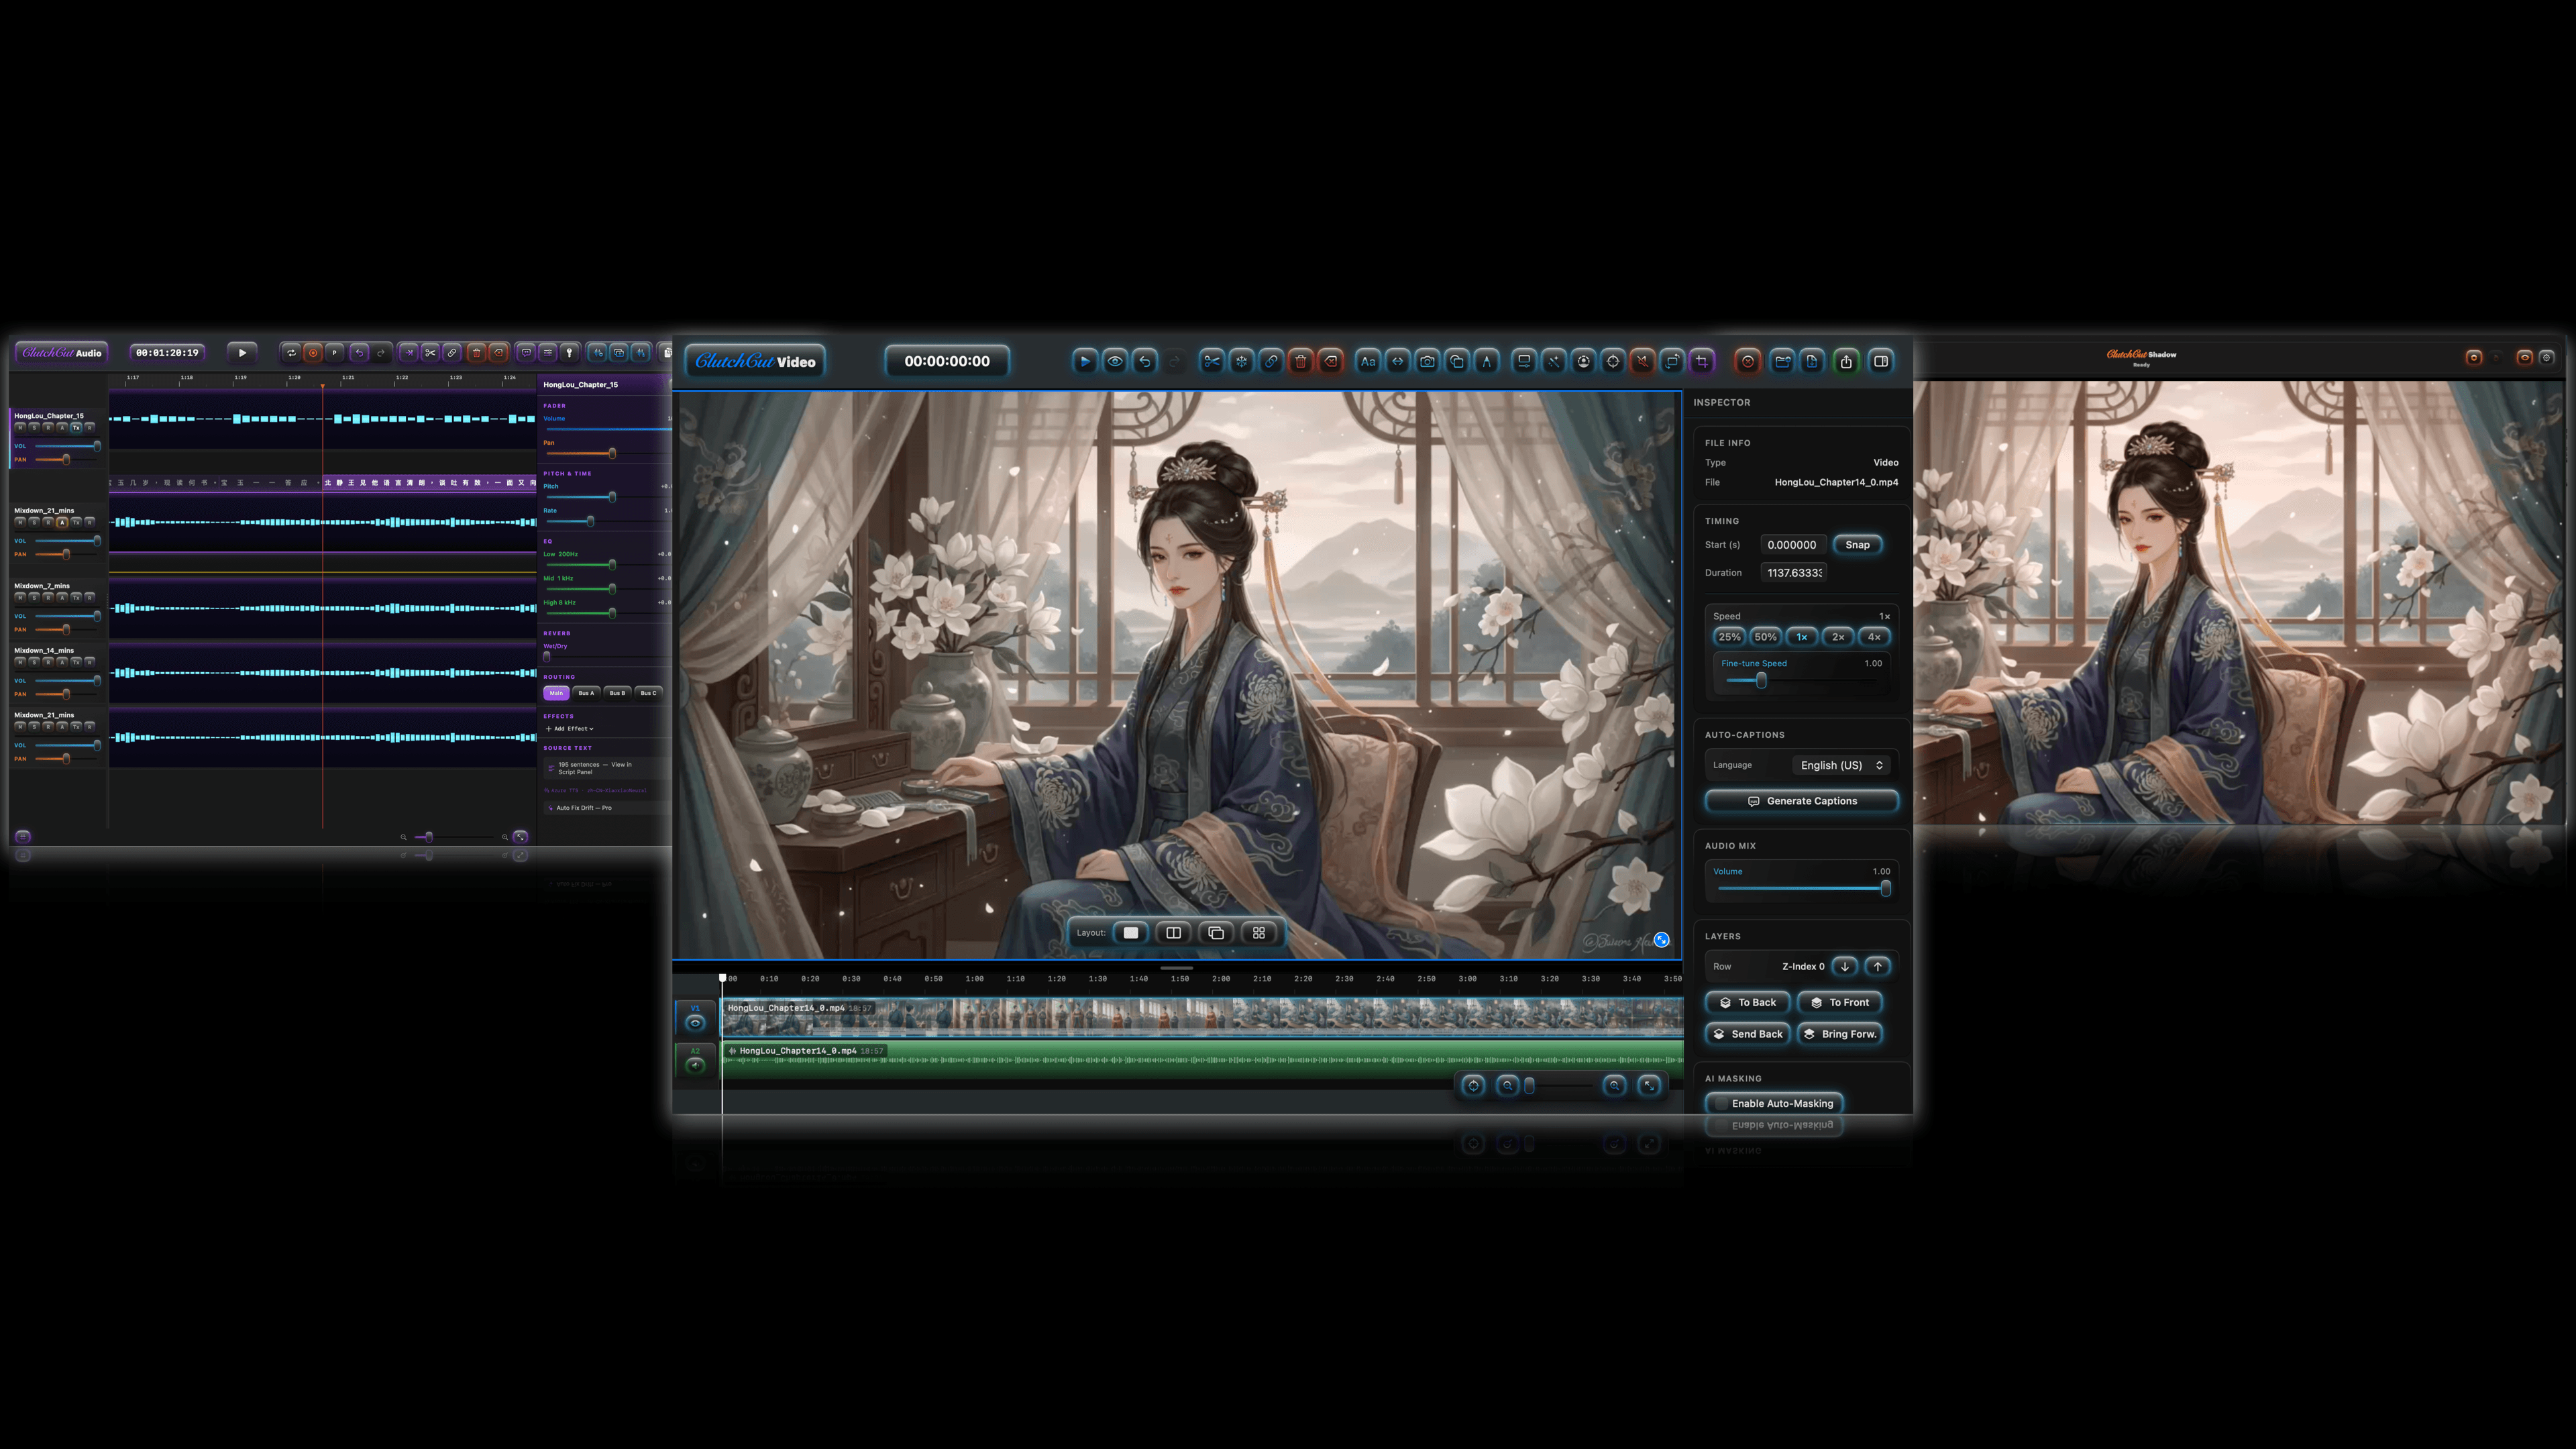The image size is (2576, 1449).
Task: Toggle V1 track visibility eye
Action: click(x=695, y=1022)
